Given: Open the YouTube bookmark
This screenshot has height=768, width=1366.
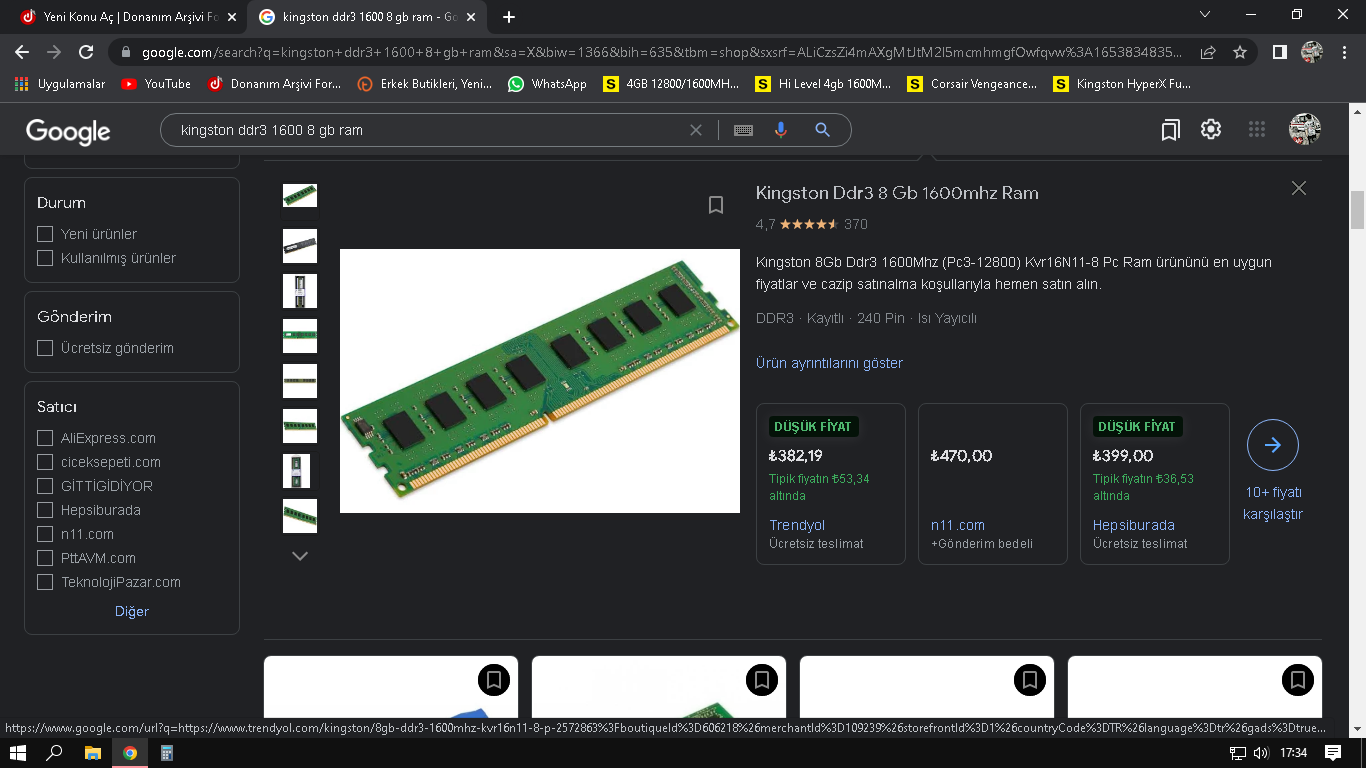Looking at the screenshot, I should (x=156, y=84).
